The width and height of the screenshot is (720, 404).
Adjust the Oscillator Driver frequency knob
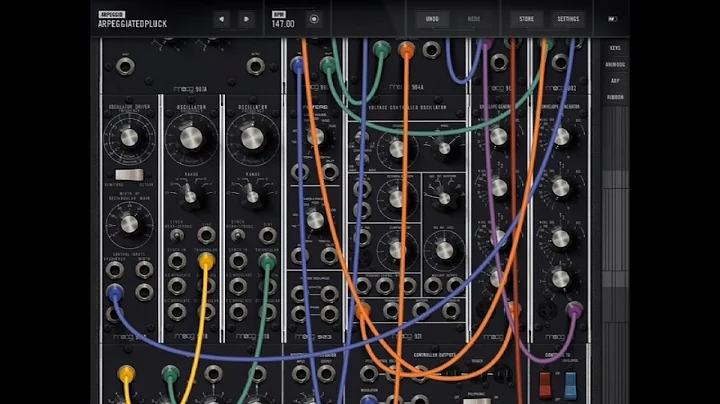click(x=129, y=137)
